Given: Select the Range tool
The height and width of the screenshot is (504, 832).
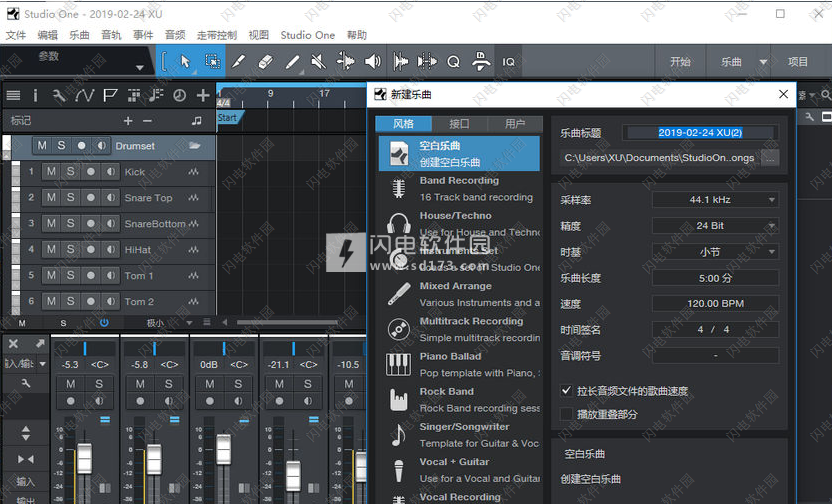Looking at the screenshot, I should click(212, 62).
